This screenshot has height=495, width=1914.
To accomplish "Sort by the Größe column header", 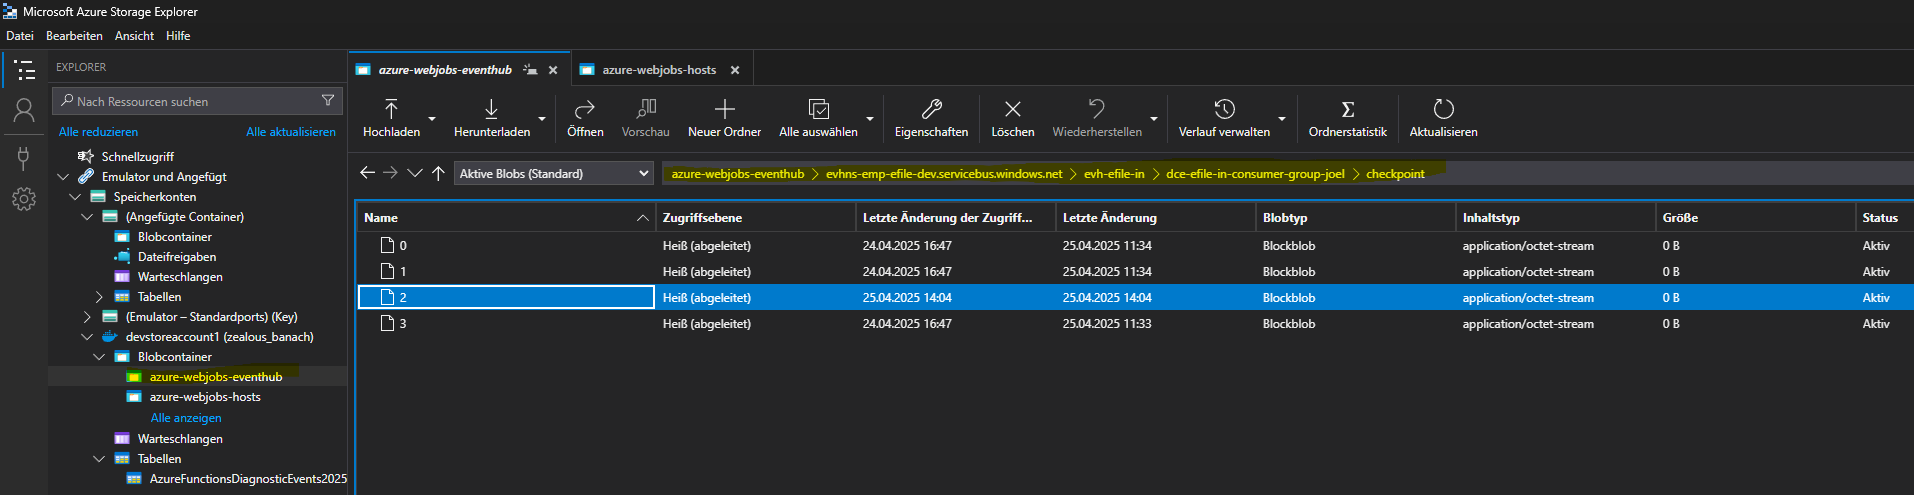I will tap(1755, 217).
